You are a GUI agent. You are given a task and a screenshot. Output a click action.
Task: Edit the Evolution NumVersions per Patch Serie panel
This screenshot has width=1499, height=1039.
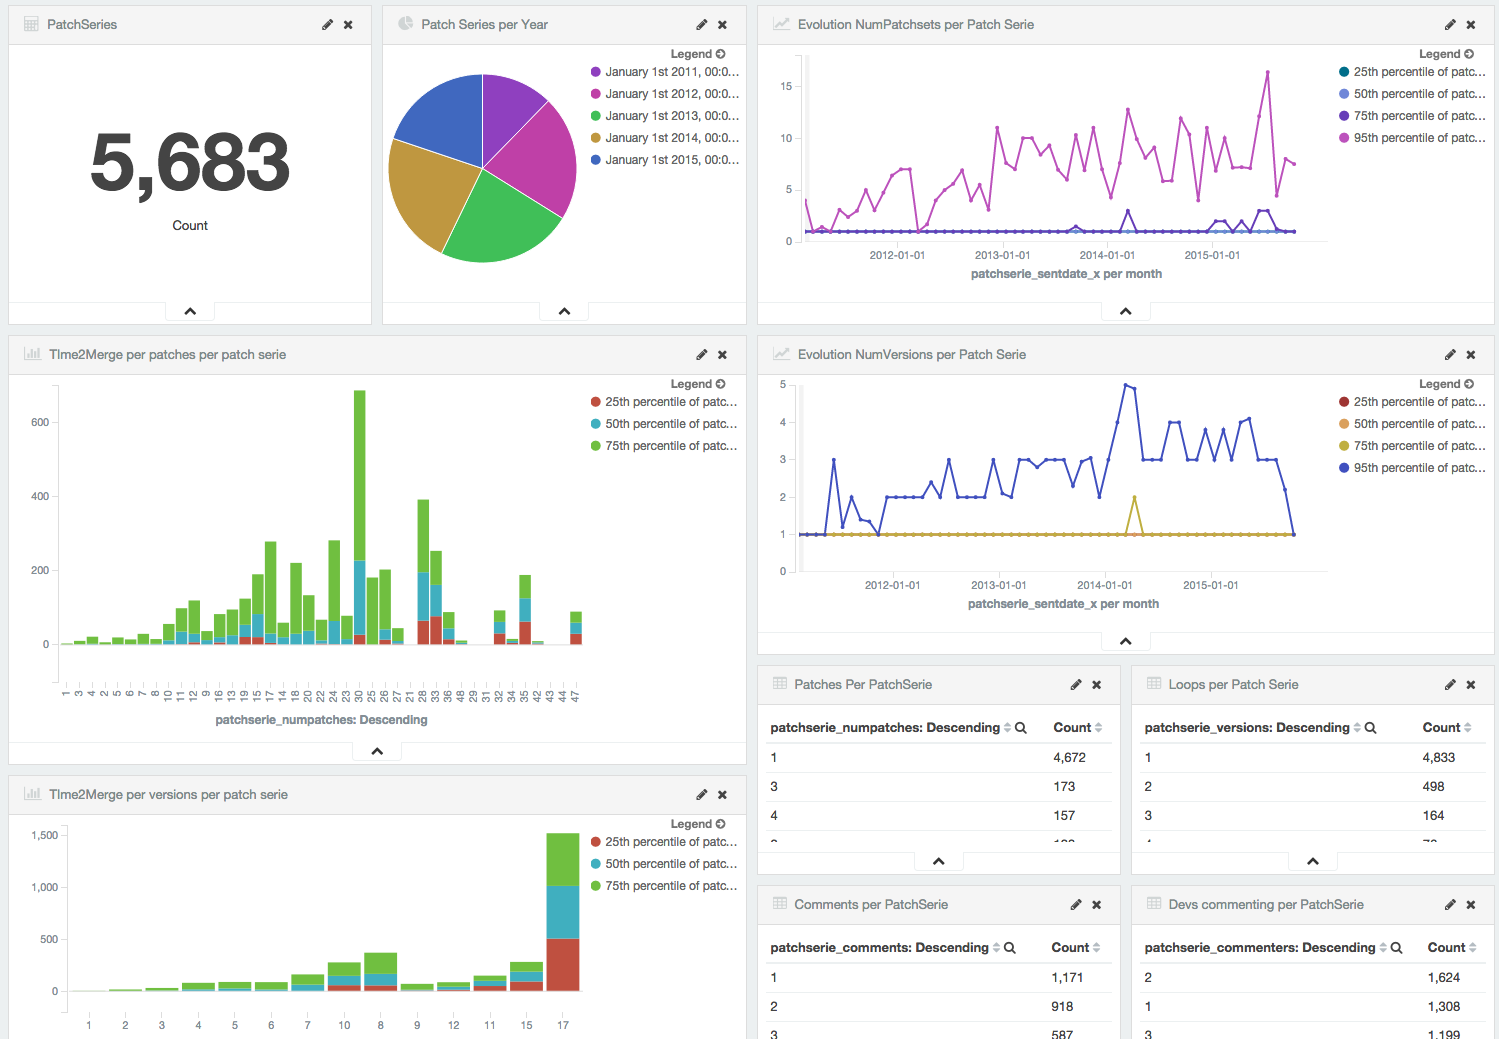click(x=1450, y=355)
